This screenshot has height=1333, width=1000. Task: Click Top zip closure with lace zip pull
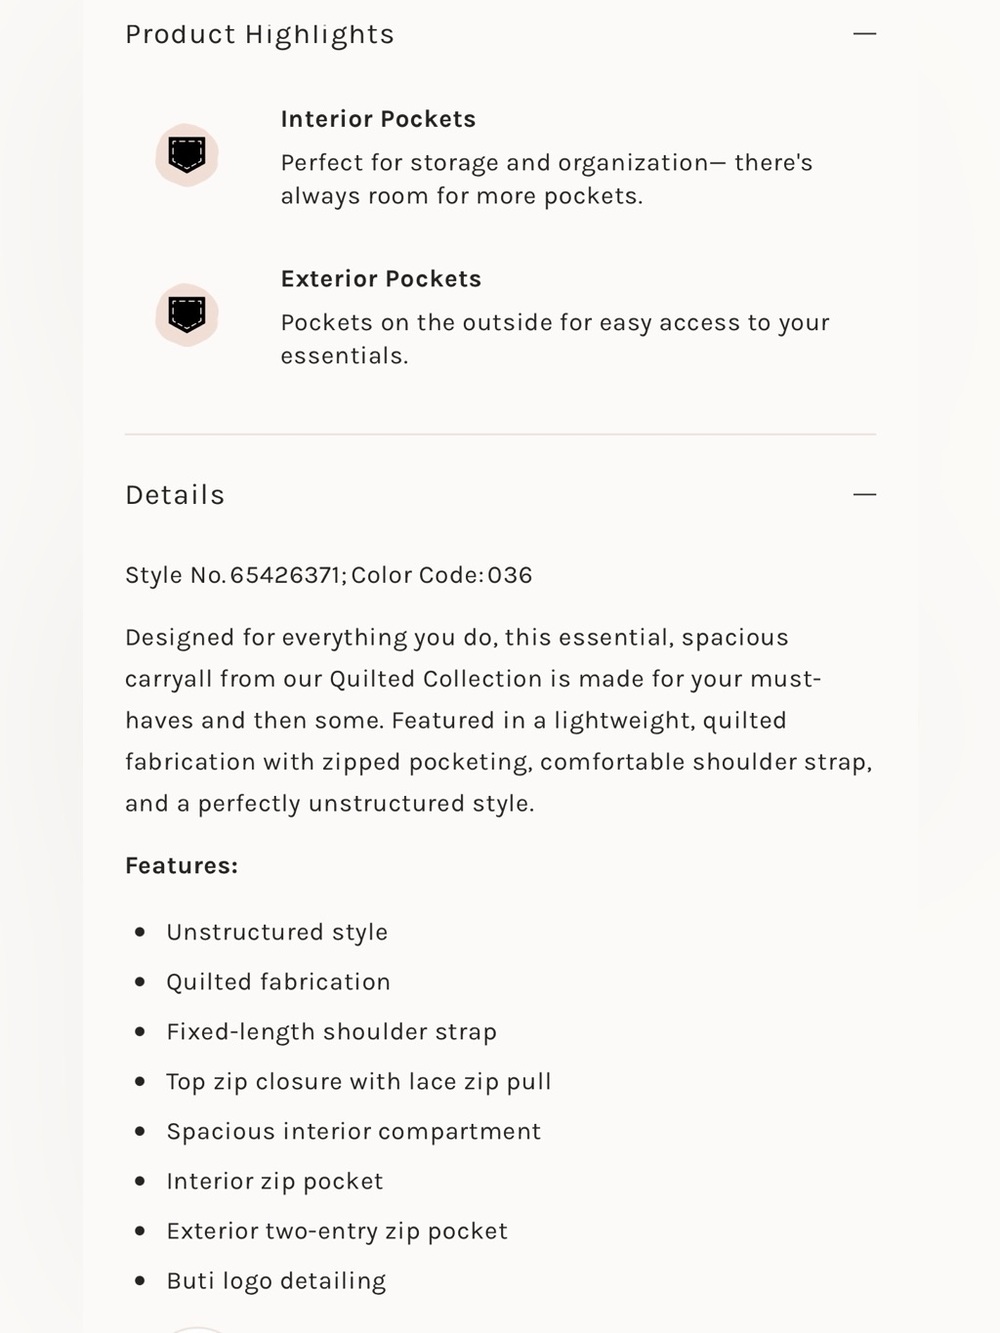tap(359, 1082)
